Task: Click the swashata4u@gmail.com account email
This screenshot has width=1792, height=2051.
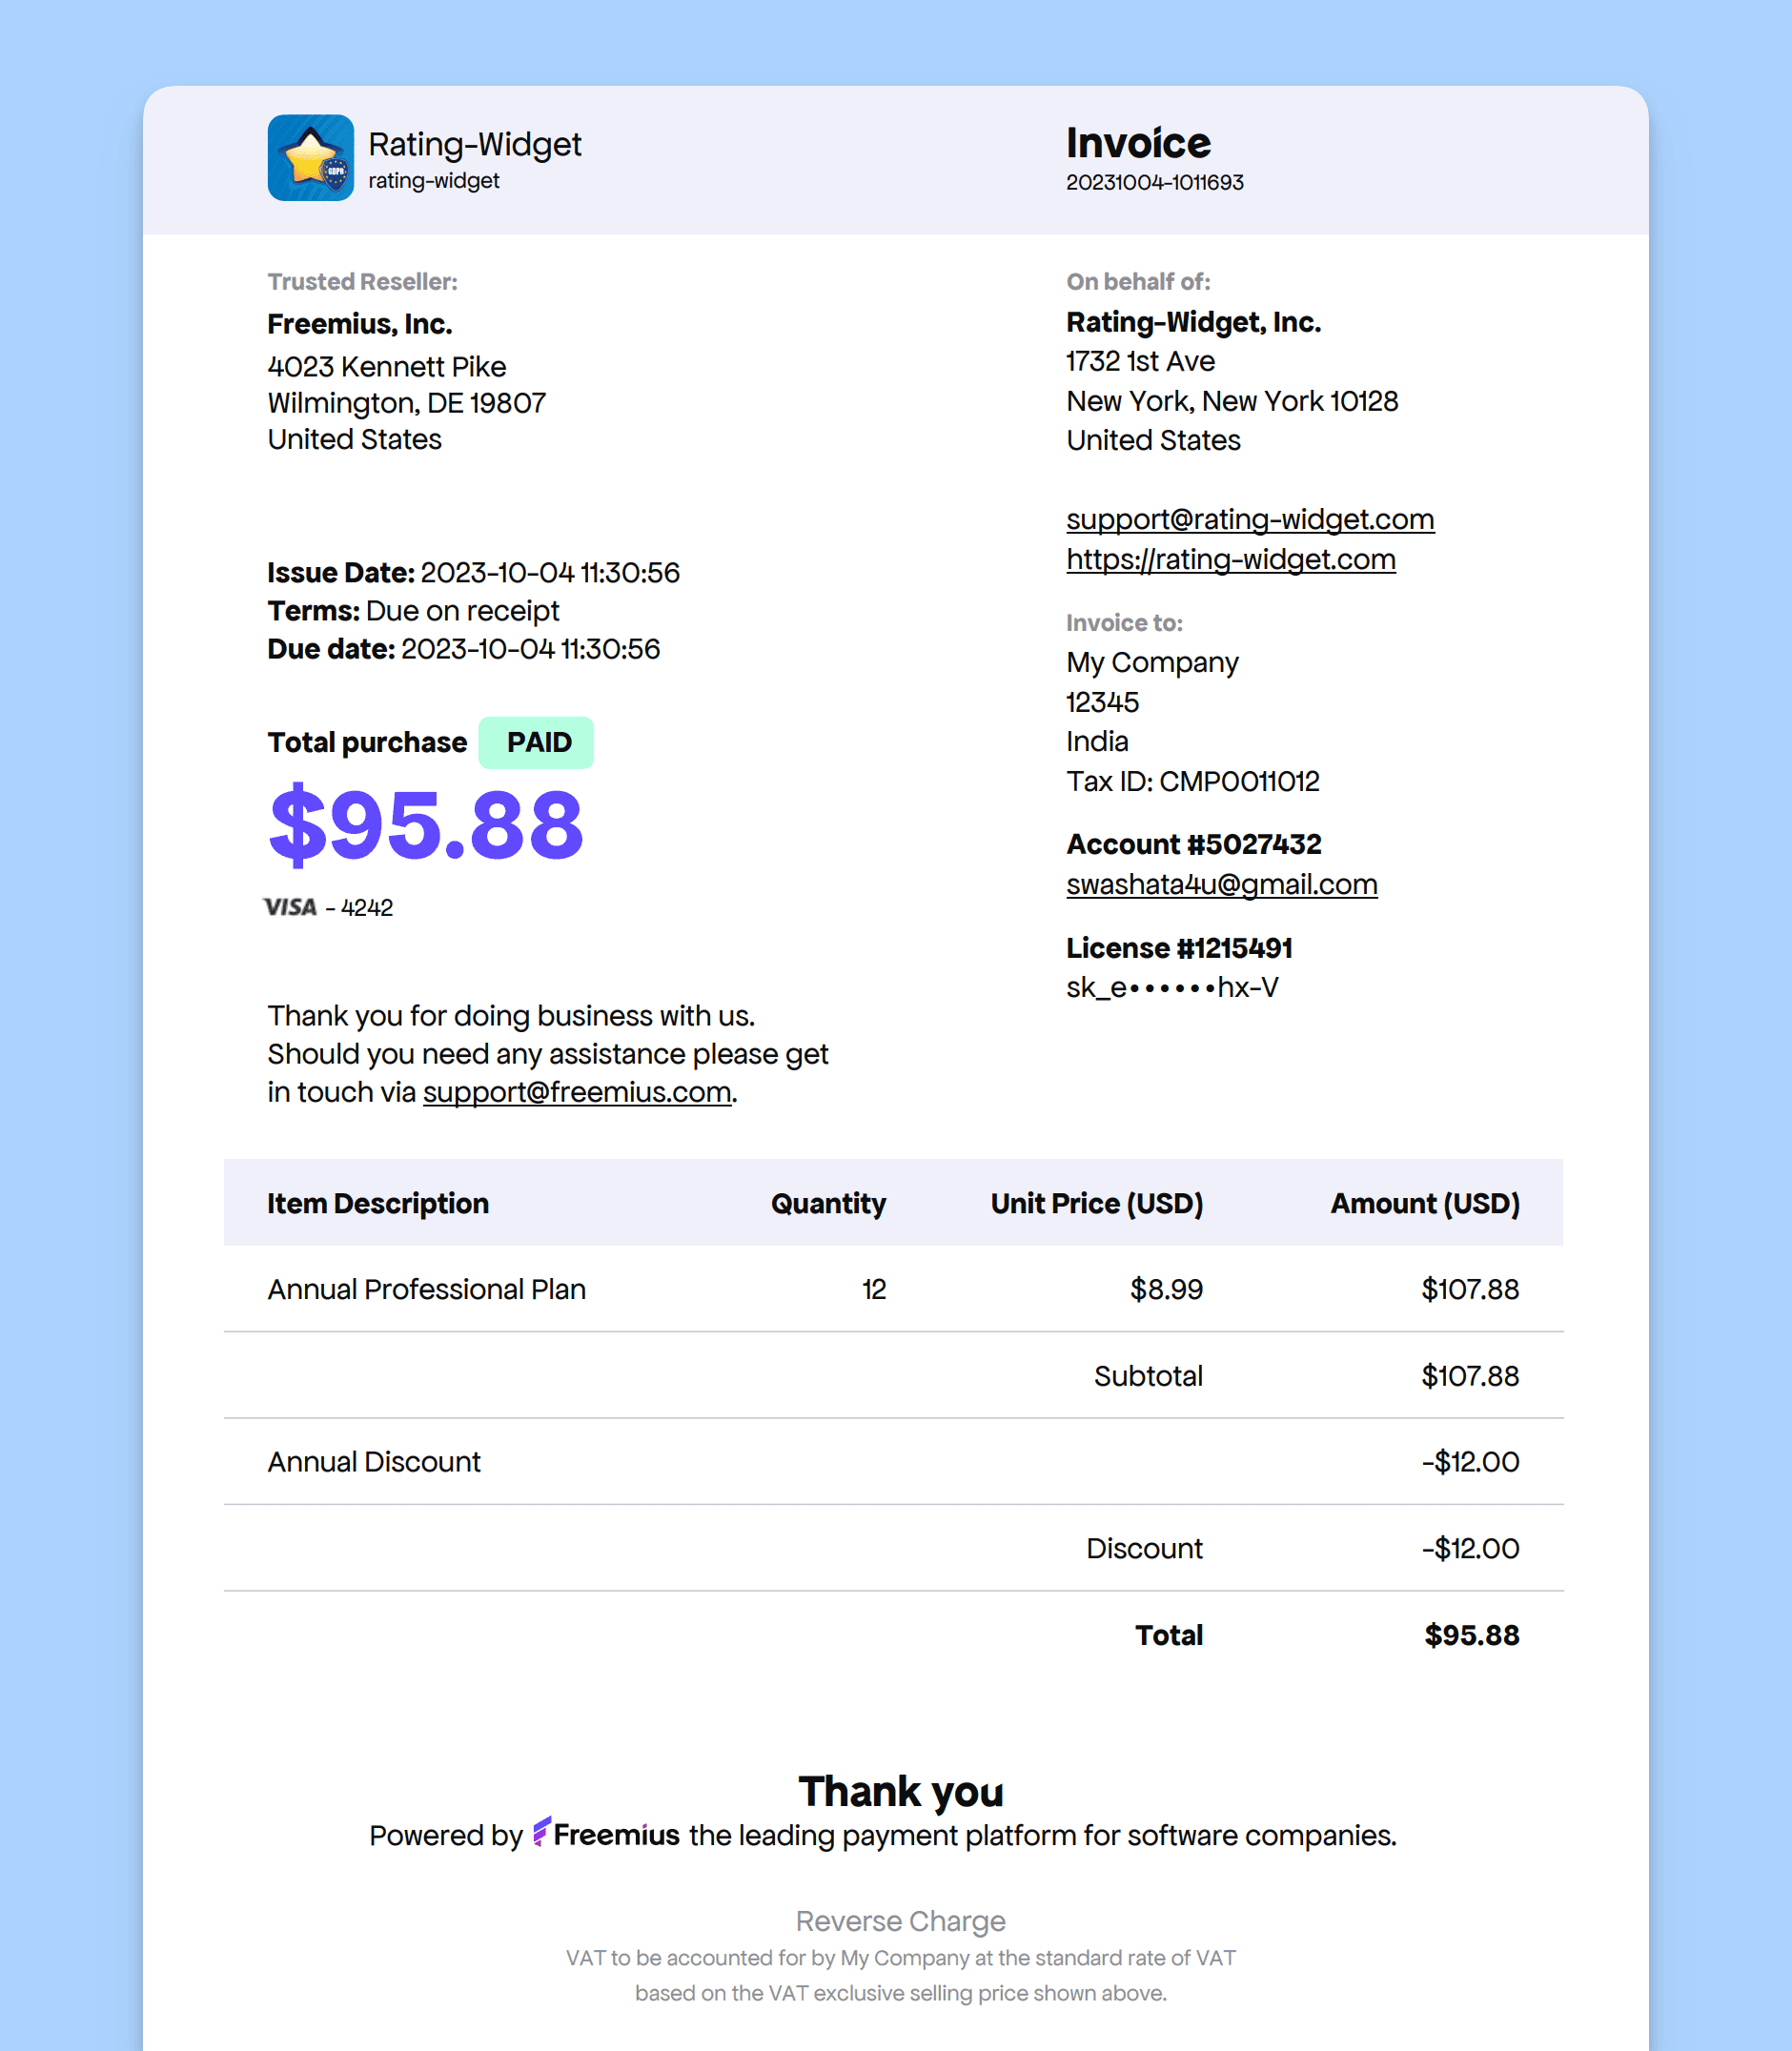Action: pos(1222,884)
